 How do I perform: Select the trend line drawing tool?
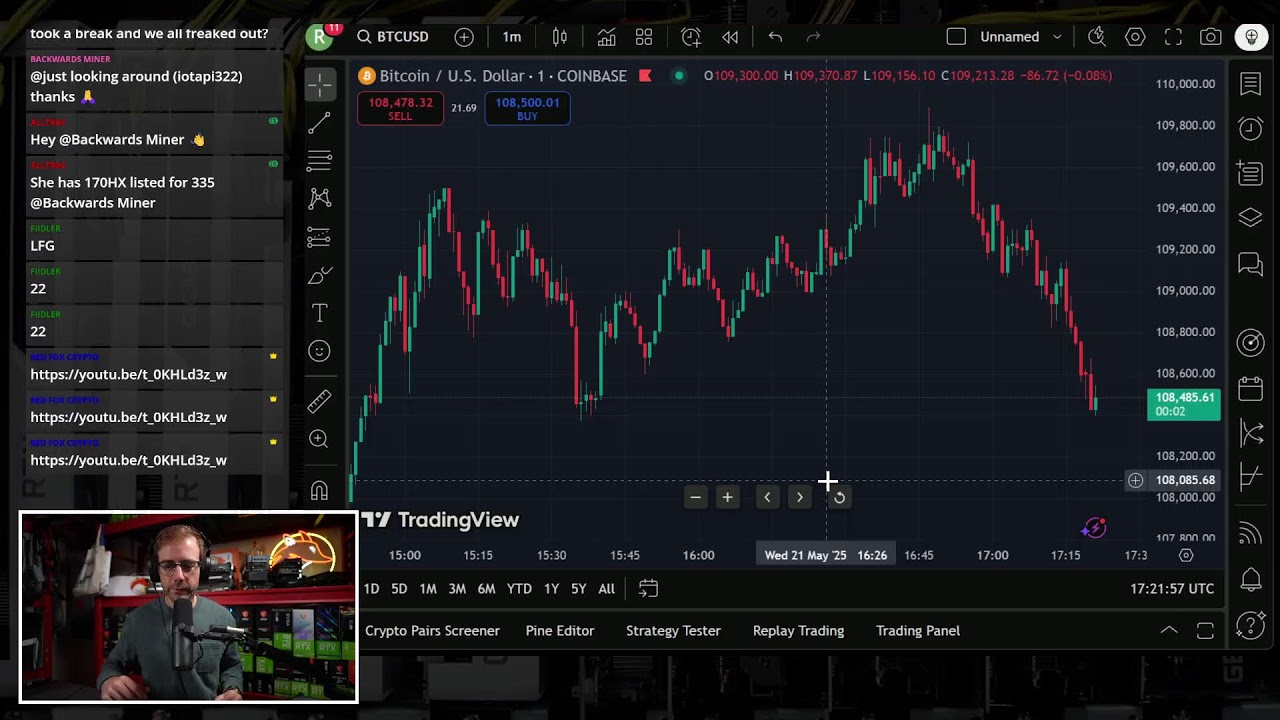click(319, 123)
